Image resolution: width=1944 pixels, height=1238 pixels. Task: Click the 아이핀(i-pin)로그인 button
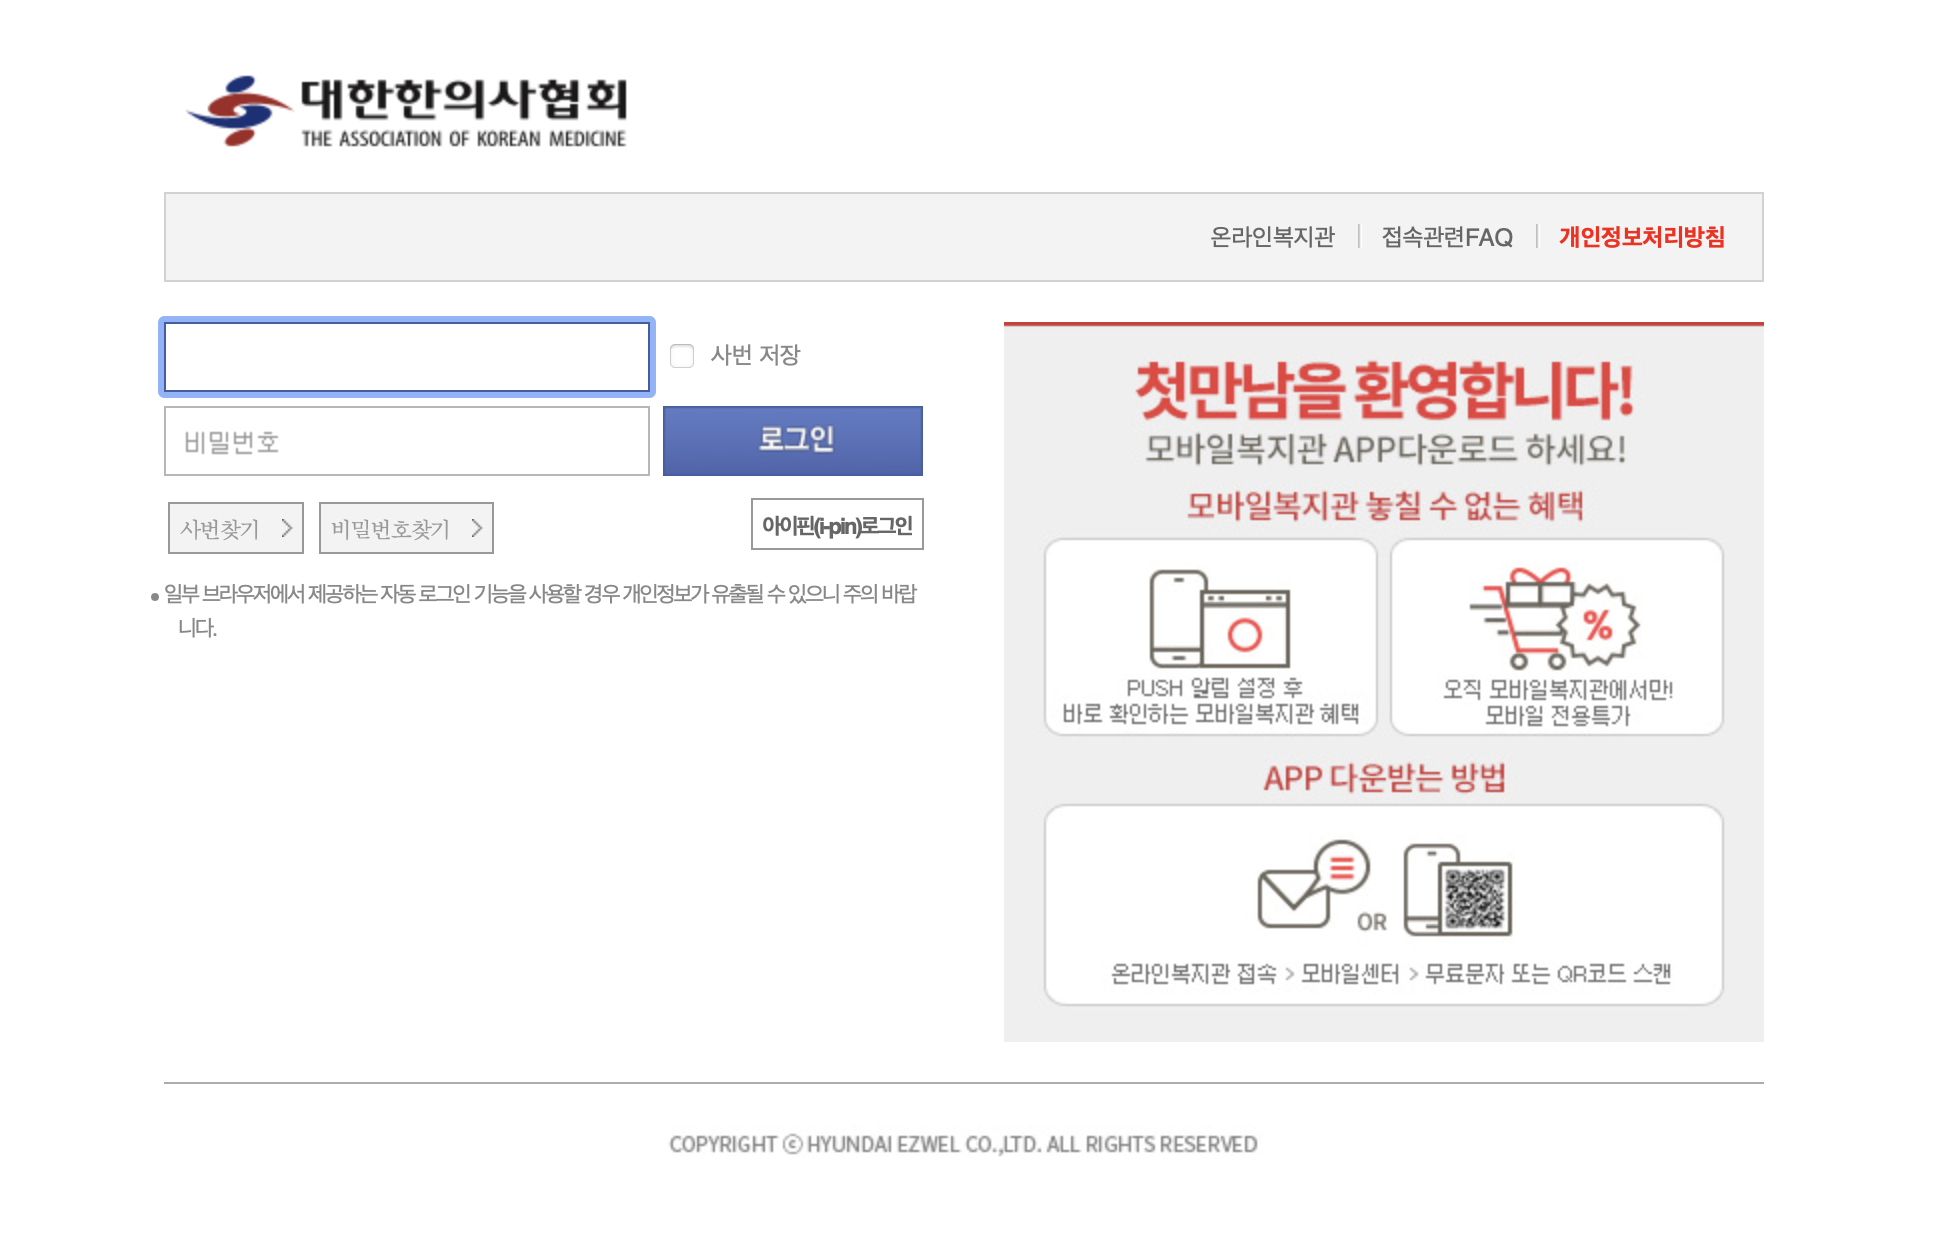(837, 525)
